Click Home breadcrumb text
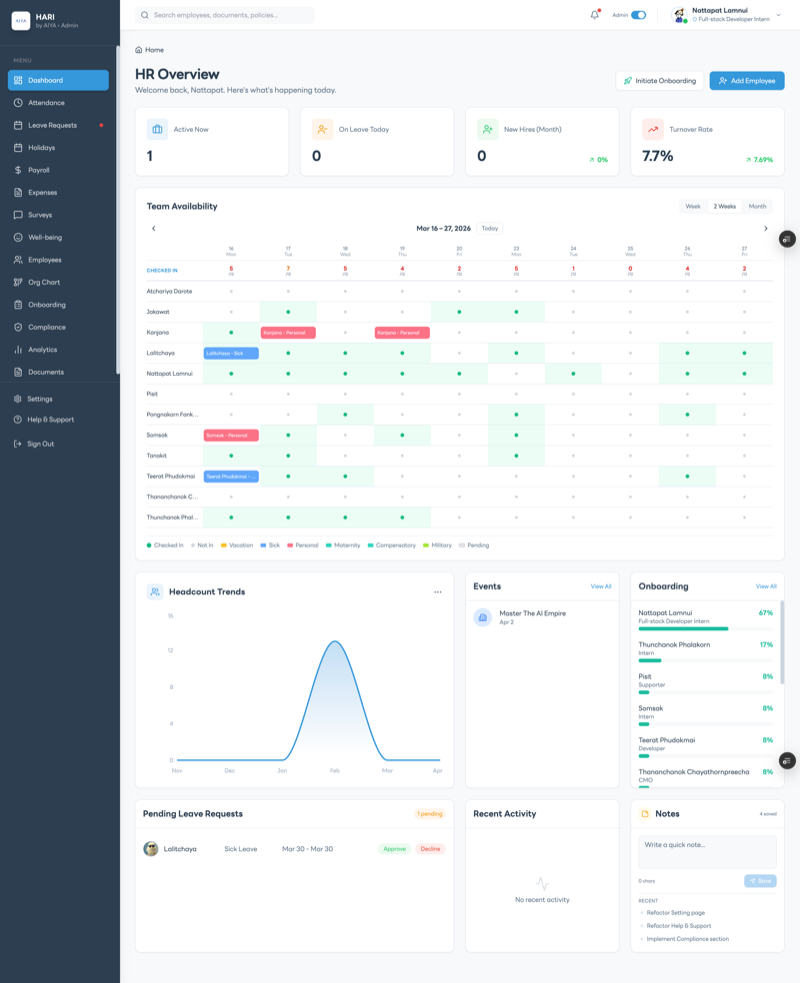The width and height of the screenshot is (800, 983). [154, 50]
